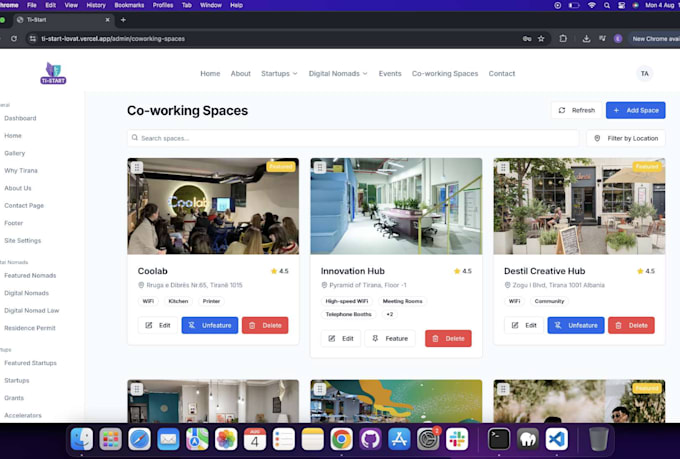Viewport: 680px width, 459px height.
Task: Select Grants in the sidebar
Action: tap(14, 398)
